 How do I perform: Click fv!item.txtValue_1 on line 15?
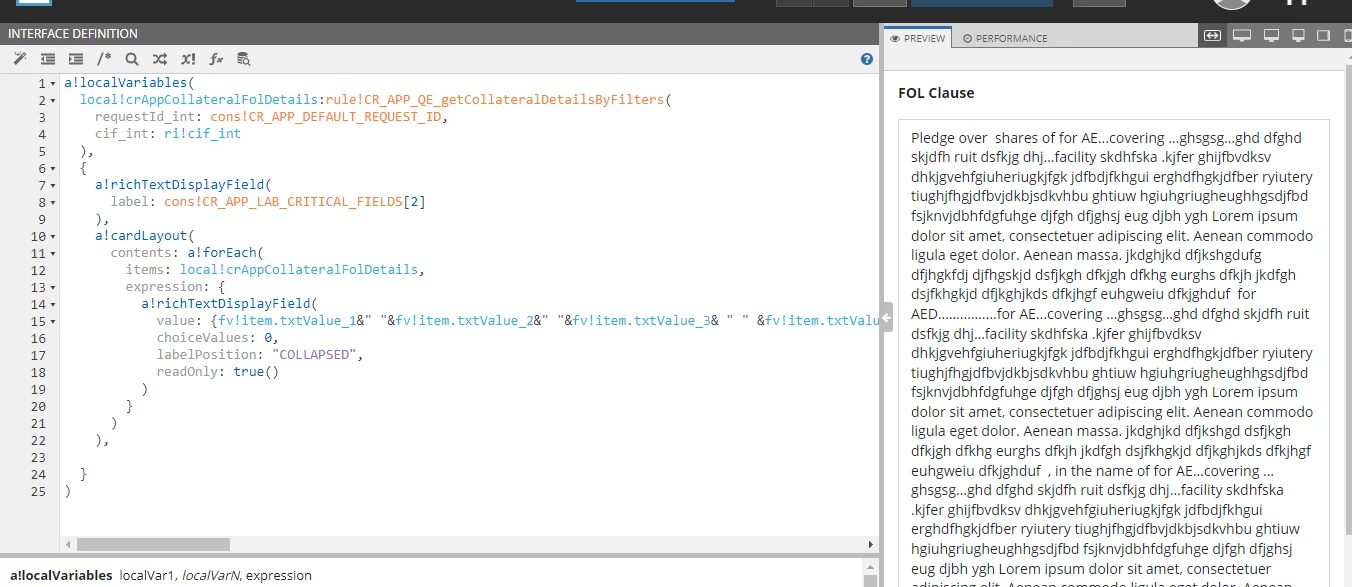tap(286, 321)
